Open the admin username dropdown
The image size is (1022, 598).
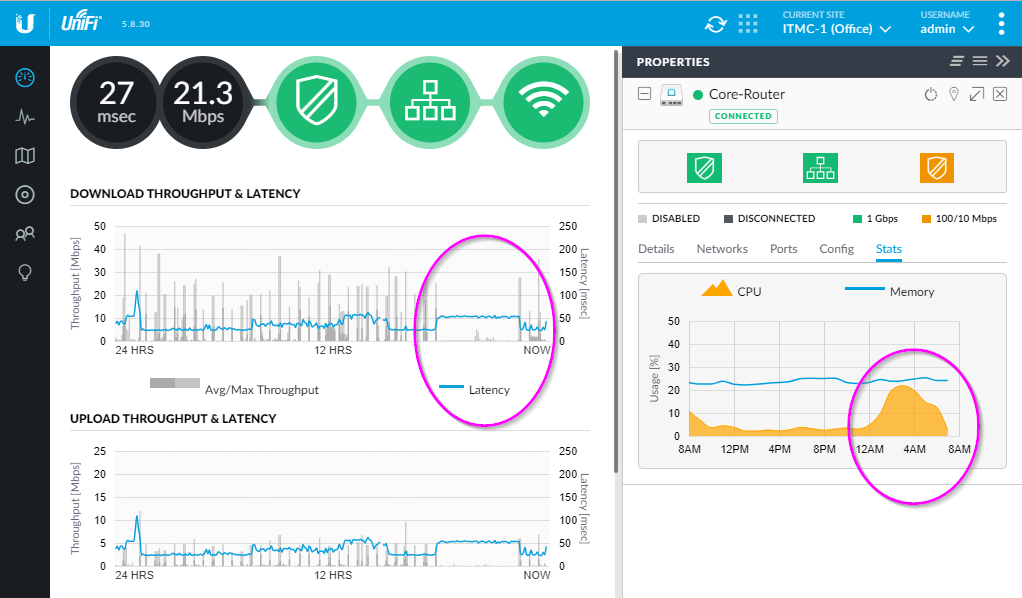[947, 29]
